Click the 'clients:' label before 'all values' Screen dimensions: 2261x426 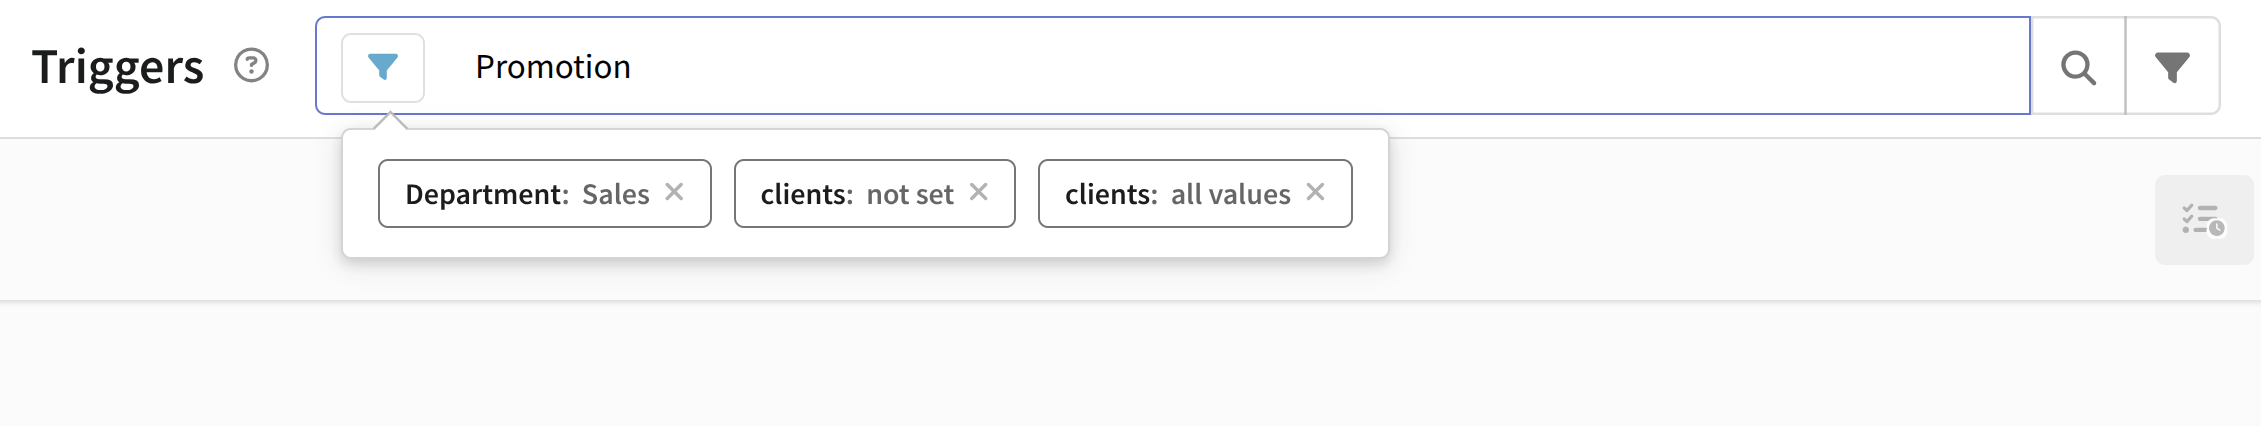(1111, 194)
